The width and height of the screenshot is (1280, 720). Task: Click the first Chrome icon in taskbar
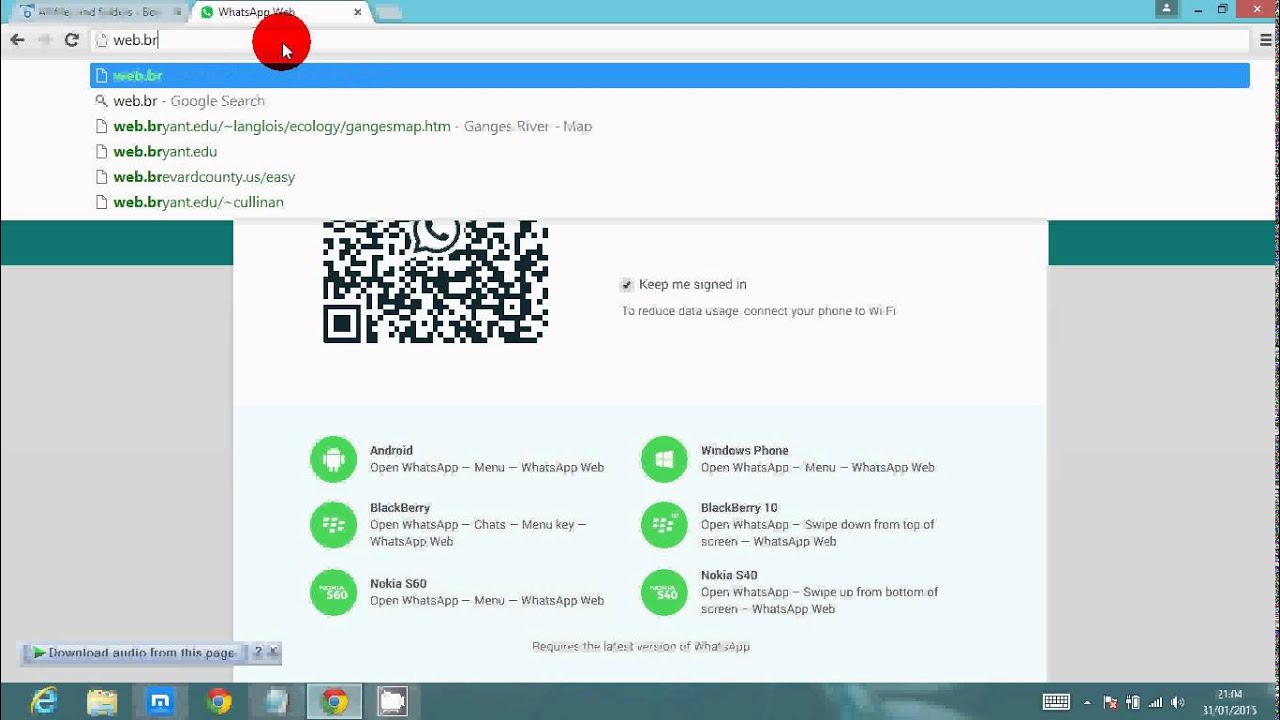click(x=219, y=702)
